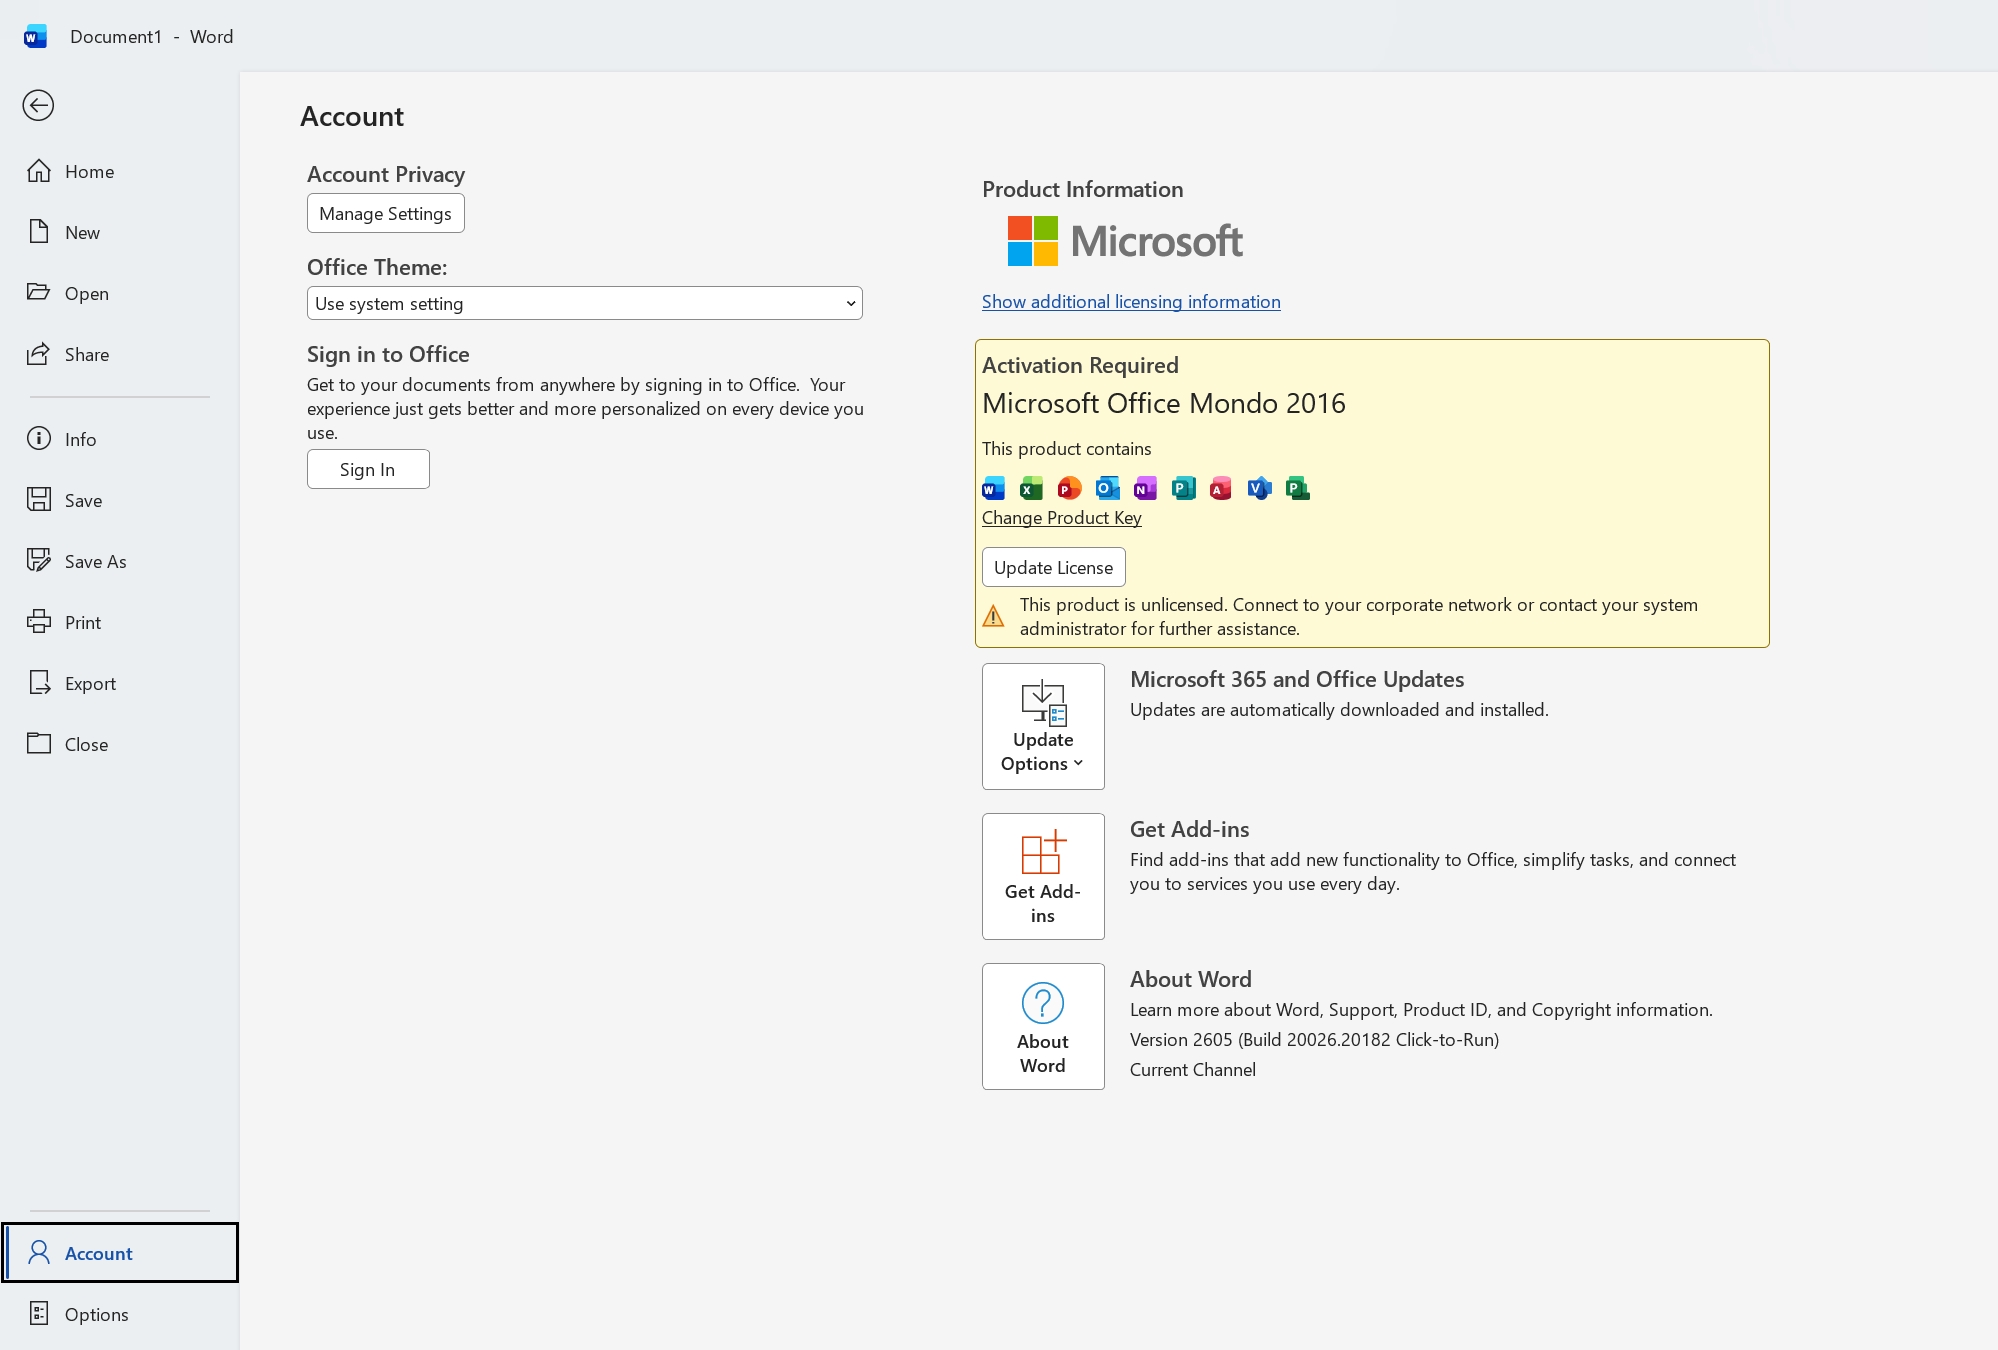Click 'Updates are automatically downloaded and installed' text
The width and height of the screenshot is (1998, 1350).
(x=1339, y=709)
